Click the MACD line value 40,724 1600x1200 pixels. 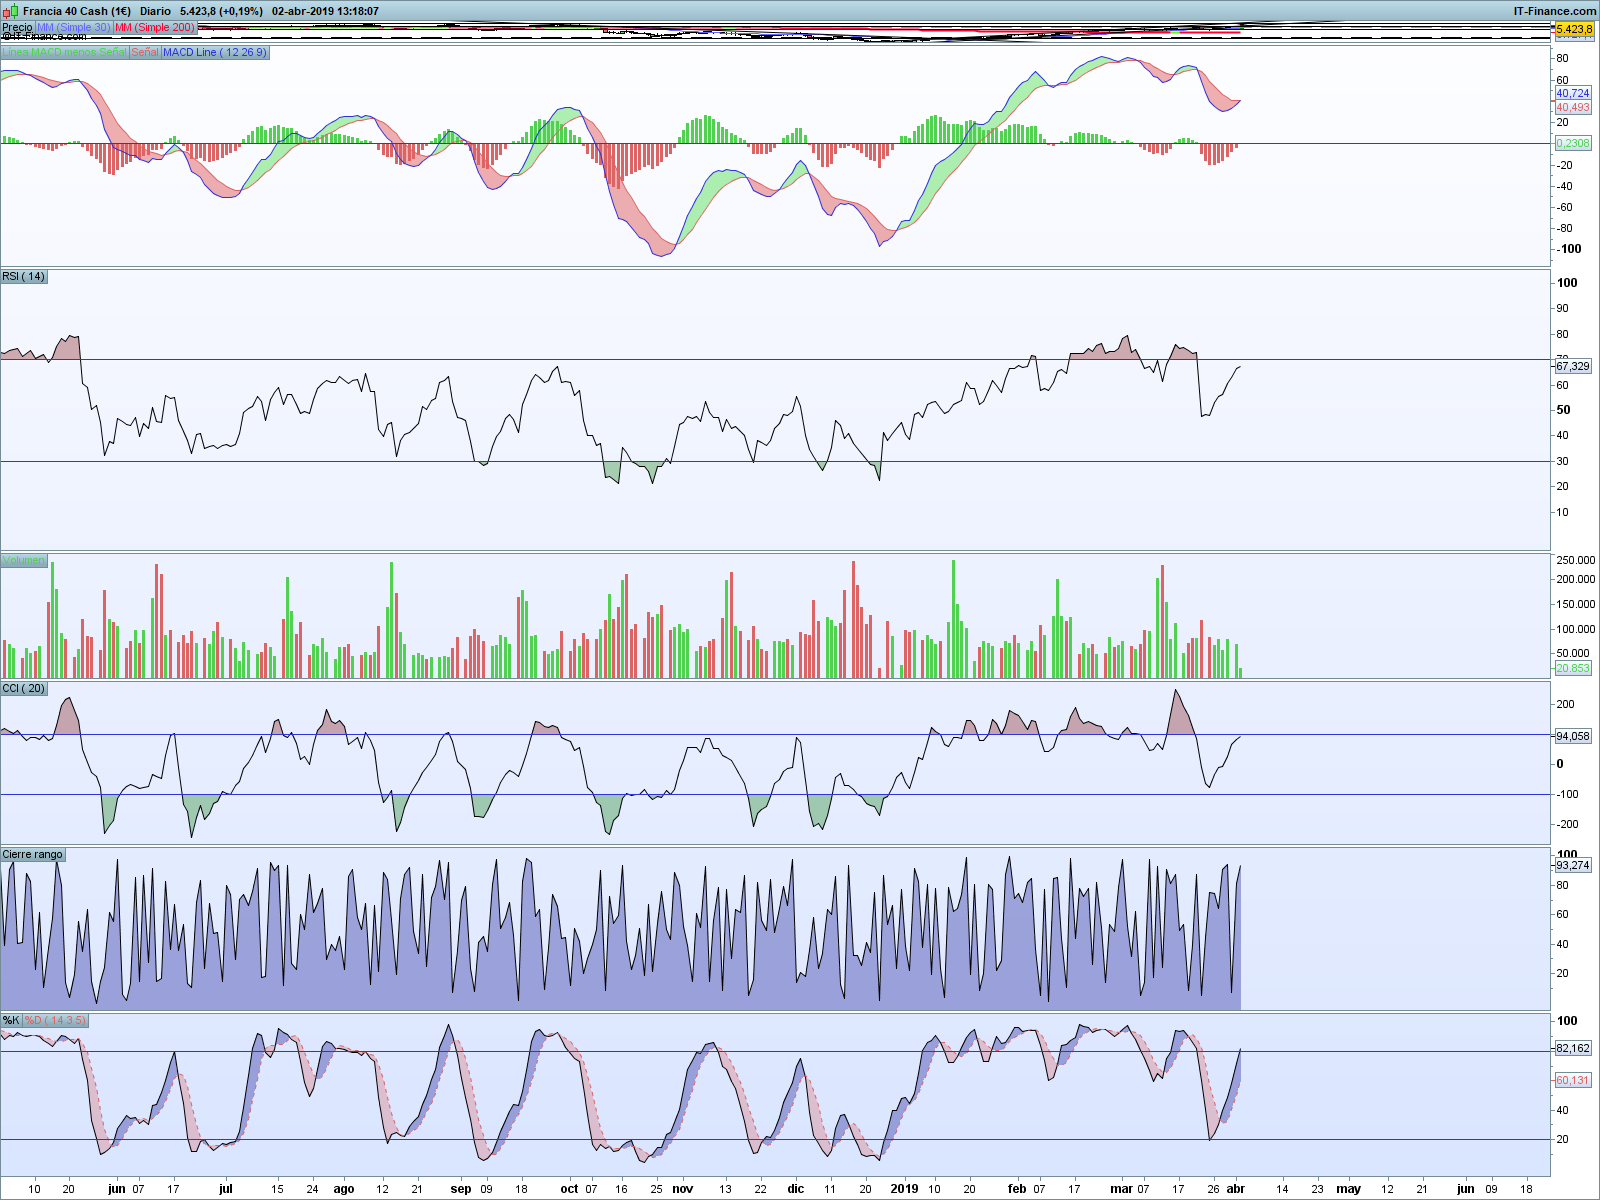[1573, 93]
